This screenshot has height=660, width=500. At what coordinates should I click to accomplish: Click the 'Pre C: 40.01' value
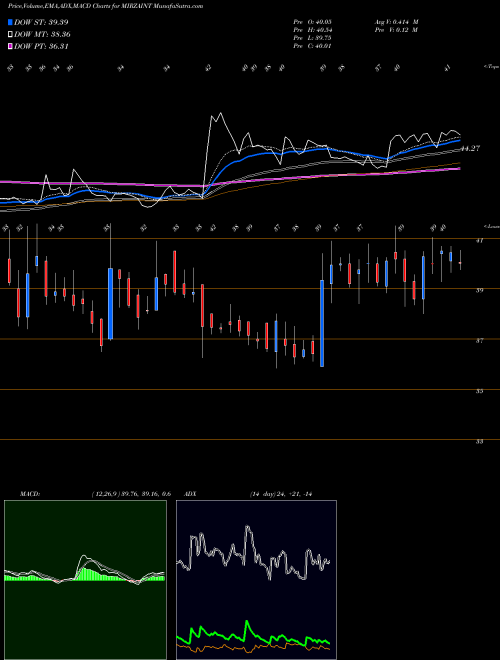tap(313, 46)
